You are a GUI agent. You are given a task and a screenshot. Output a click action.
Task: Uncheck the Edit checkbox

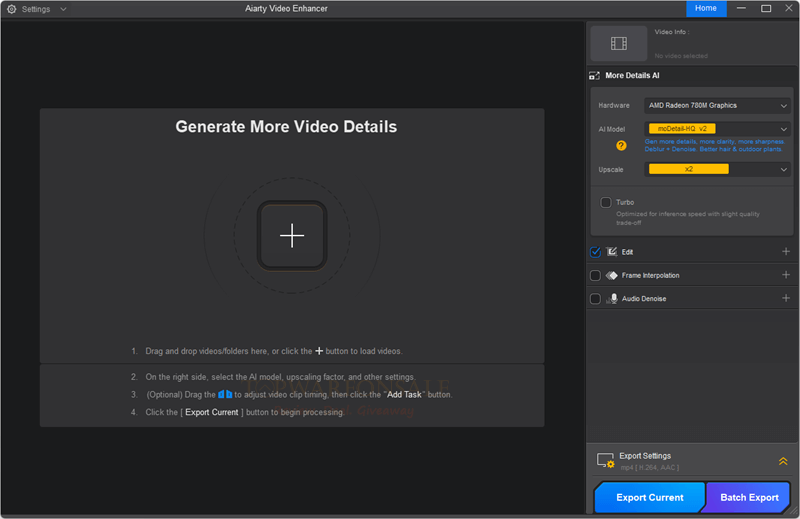[x=595, y=252]
